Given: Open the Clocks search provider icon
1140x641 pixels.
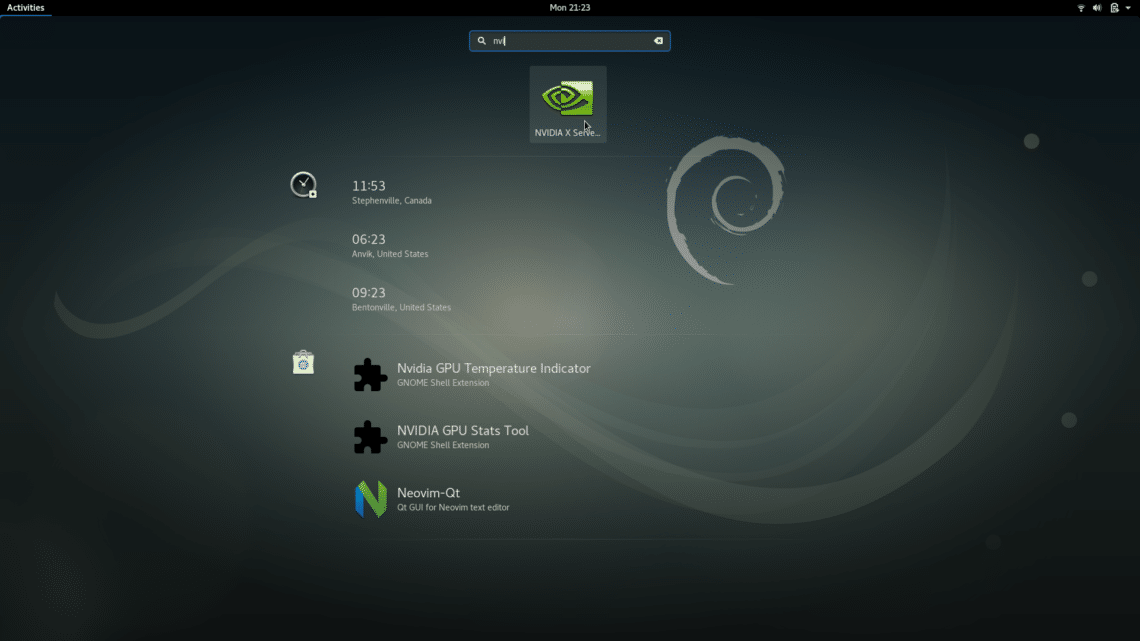Looking at the screenshot, I should point(303,185).
